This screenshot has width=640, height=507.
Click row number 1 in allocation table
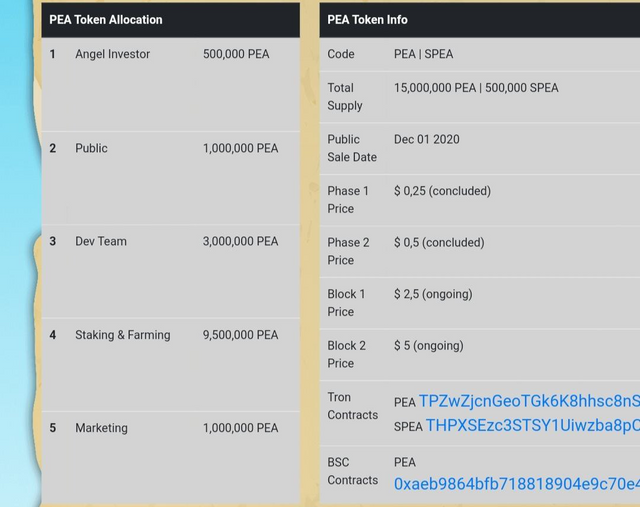52,54
